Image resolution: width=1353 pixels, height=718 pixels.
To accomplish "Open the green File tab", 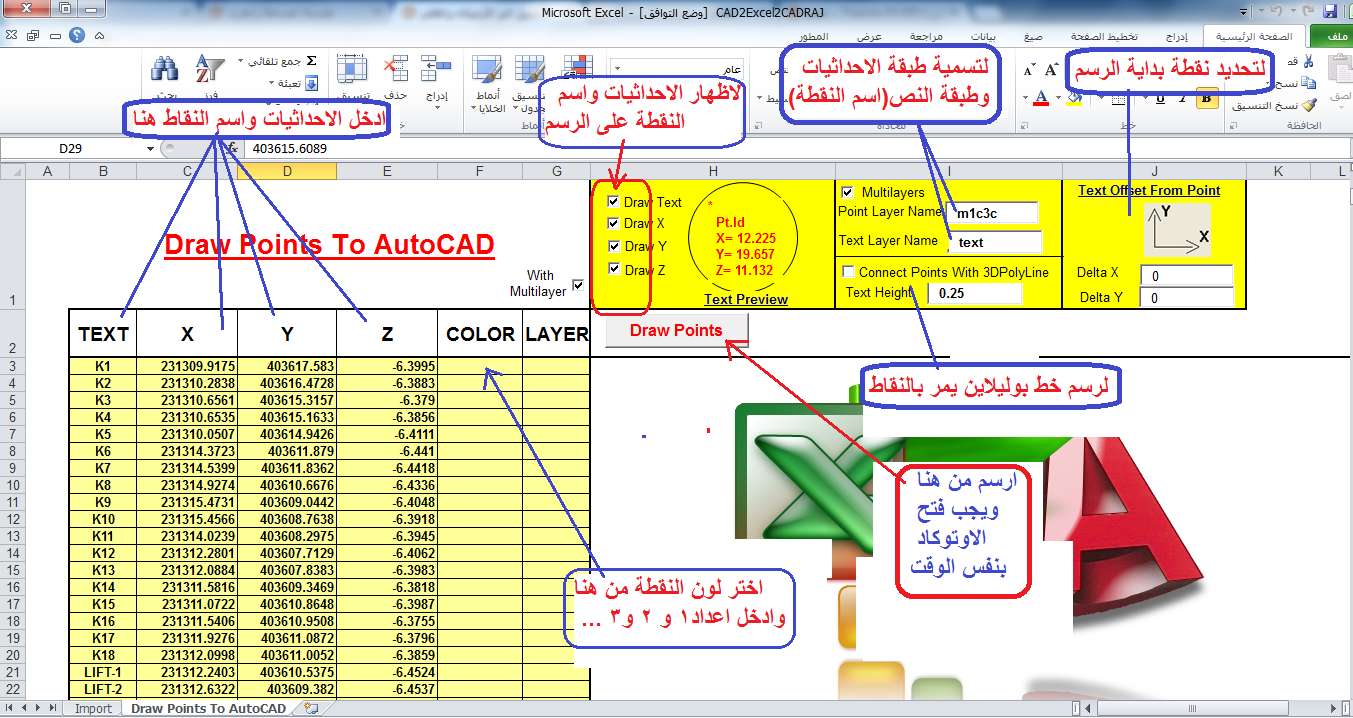I will [x=1331, y=37].
